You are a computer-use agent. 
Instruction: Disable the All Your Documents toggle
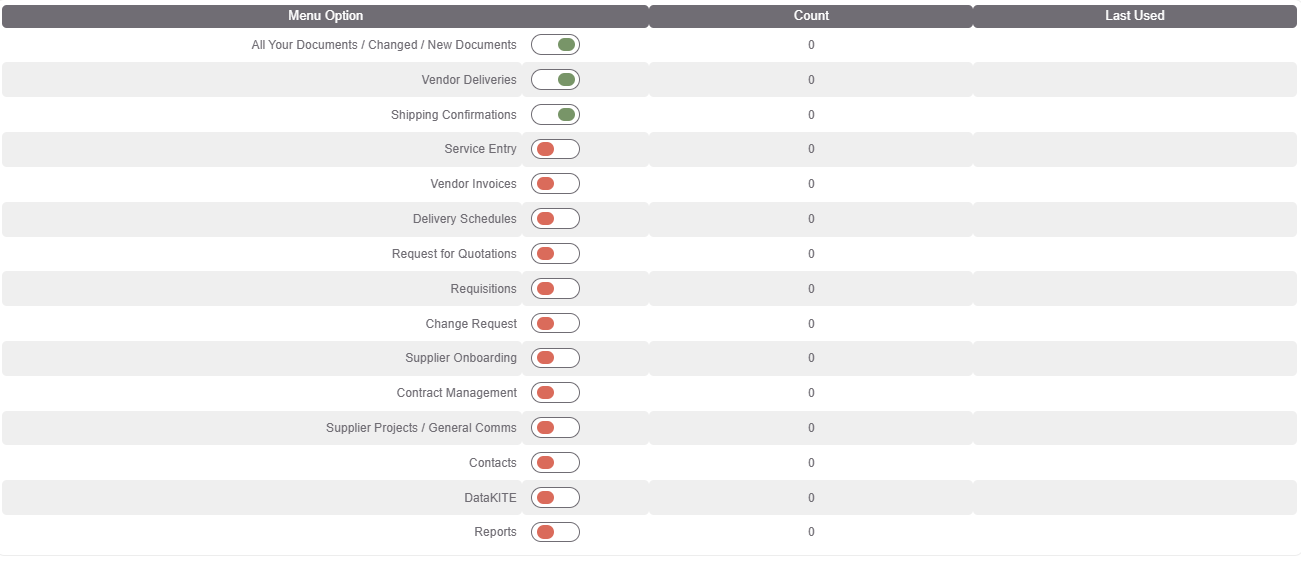(x=555, y=45)
